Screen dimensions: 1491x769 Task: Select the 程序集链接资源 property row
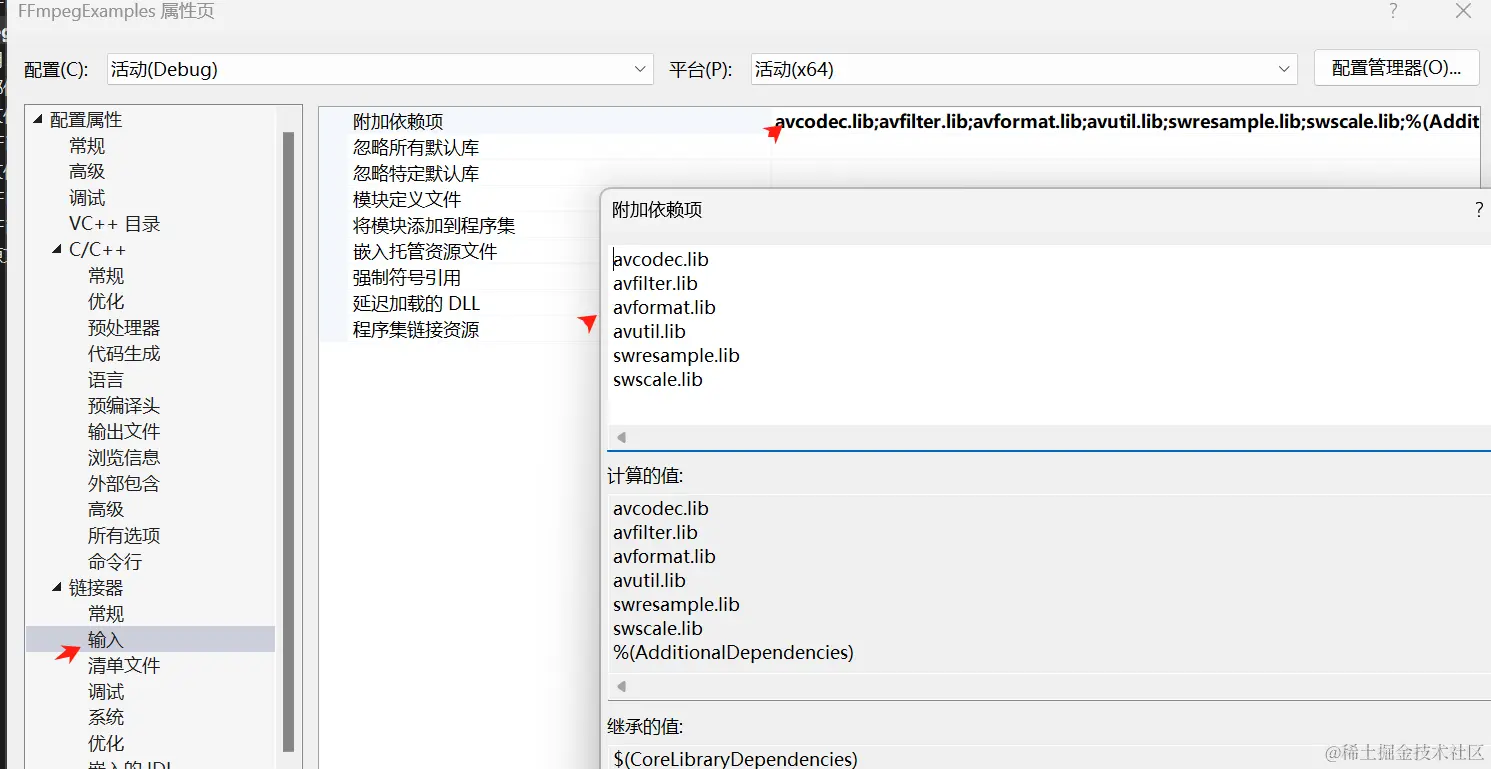point(416,329)
